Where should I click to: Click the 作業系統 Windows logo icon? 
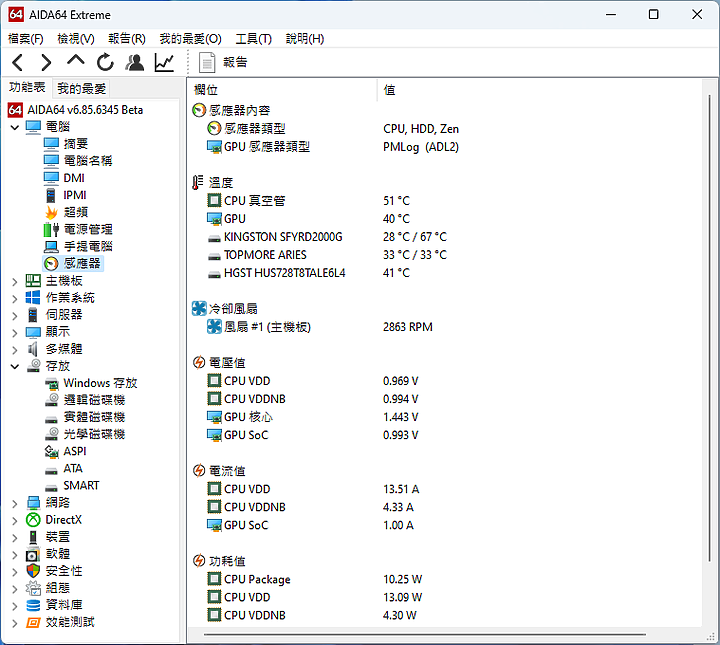click(33, 297)
